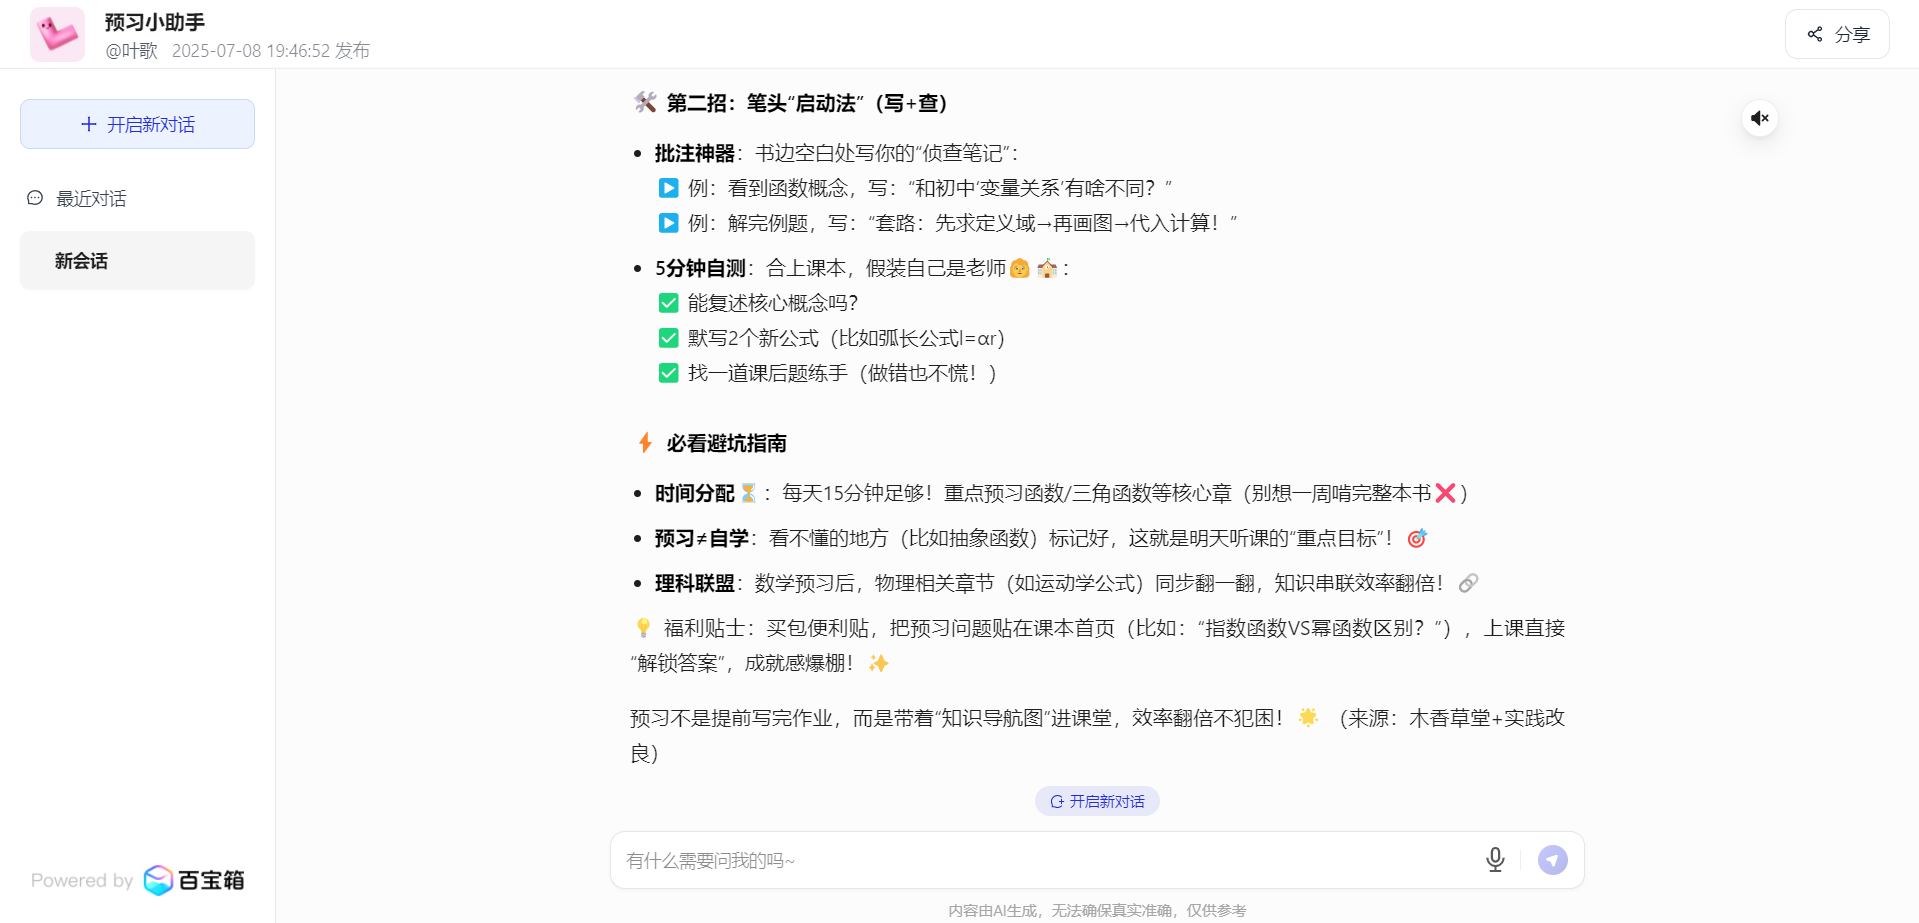This screenshot has width=1919, height=923.
Task: Click the checkbox beside 默写2个新公式
Action: pos(669,338)
